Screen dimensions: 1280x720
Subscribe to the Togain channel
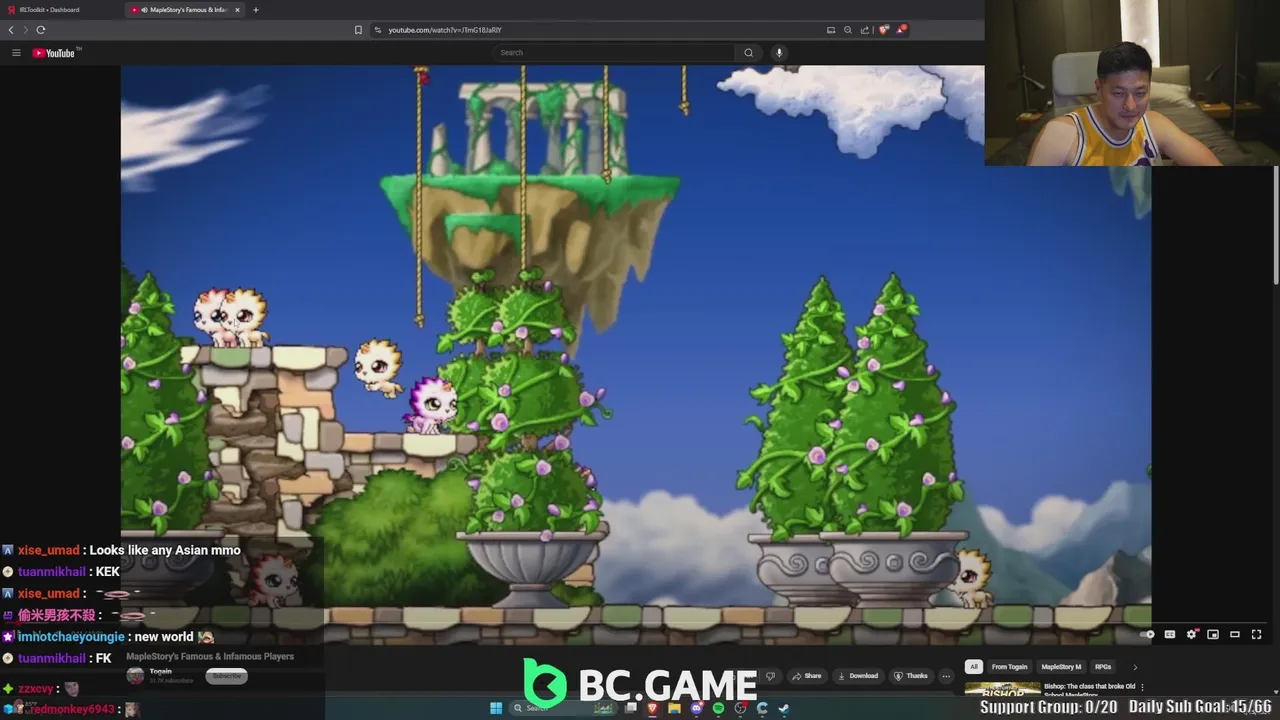(x=227, y=676)
